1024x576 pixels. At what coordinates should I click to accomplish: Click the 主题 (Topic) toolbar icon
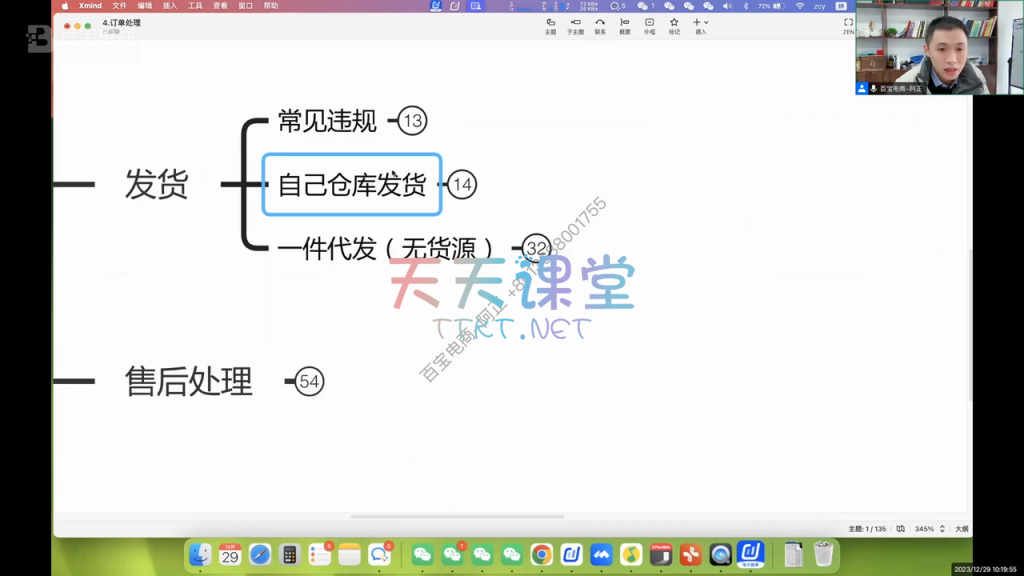coord(550,24)
